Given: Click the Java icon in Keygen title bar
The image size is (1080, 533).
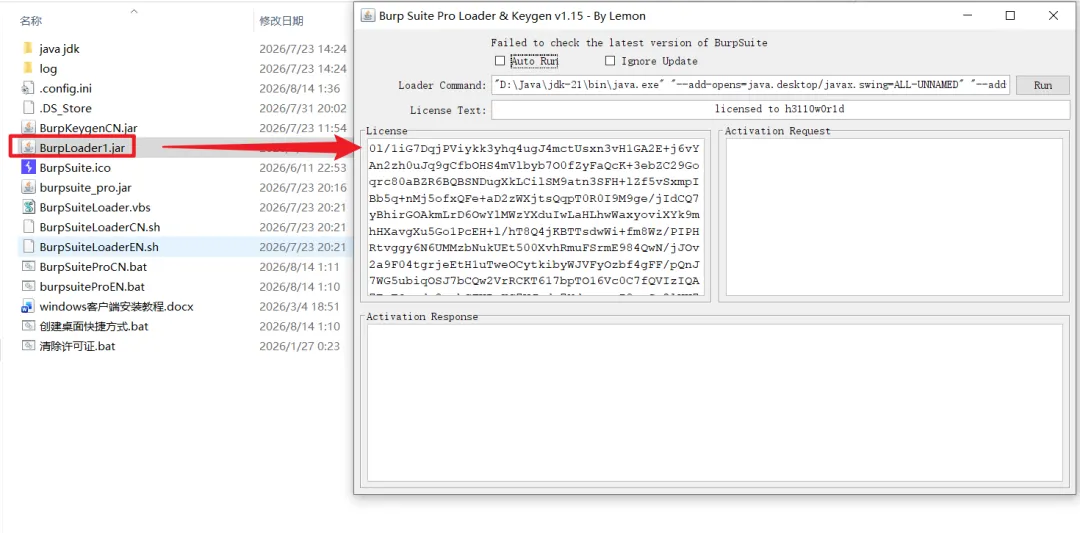Looking at the screenshot, I should (x=368, y=16).
